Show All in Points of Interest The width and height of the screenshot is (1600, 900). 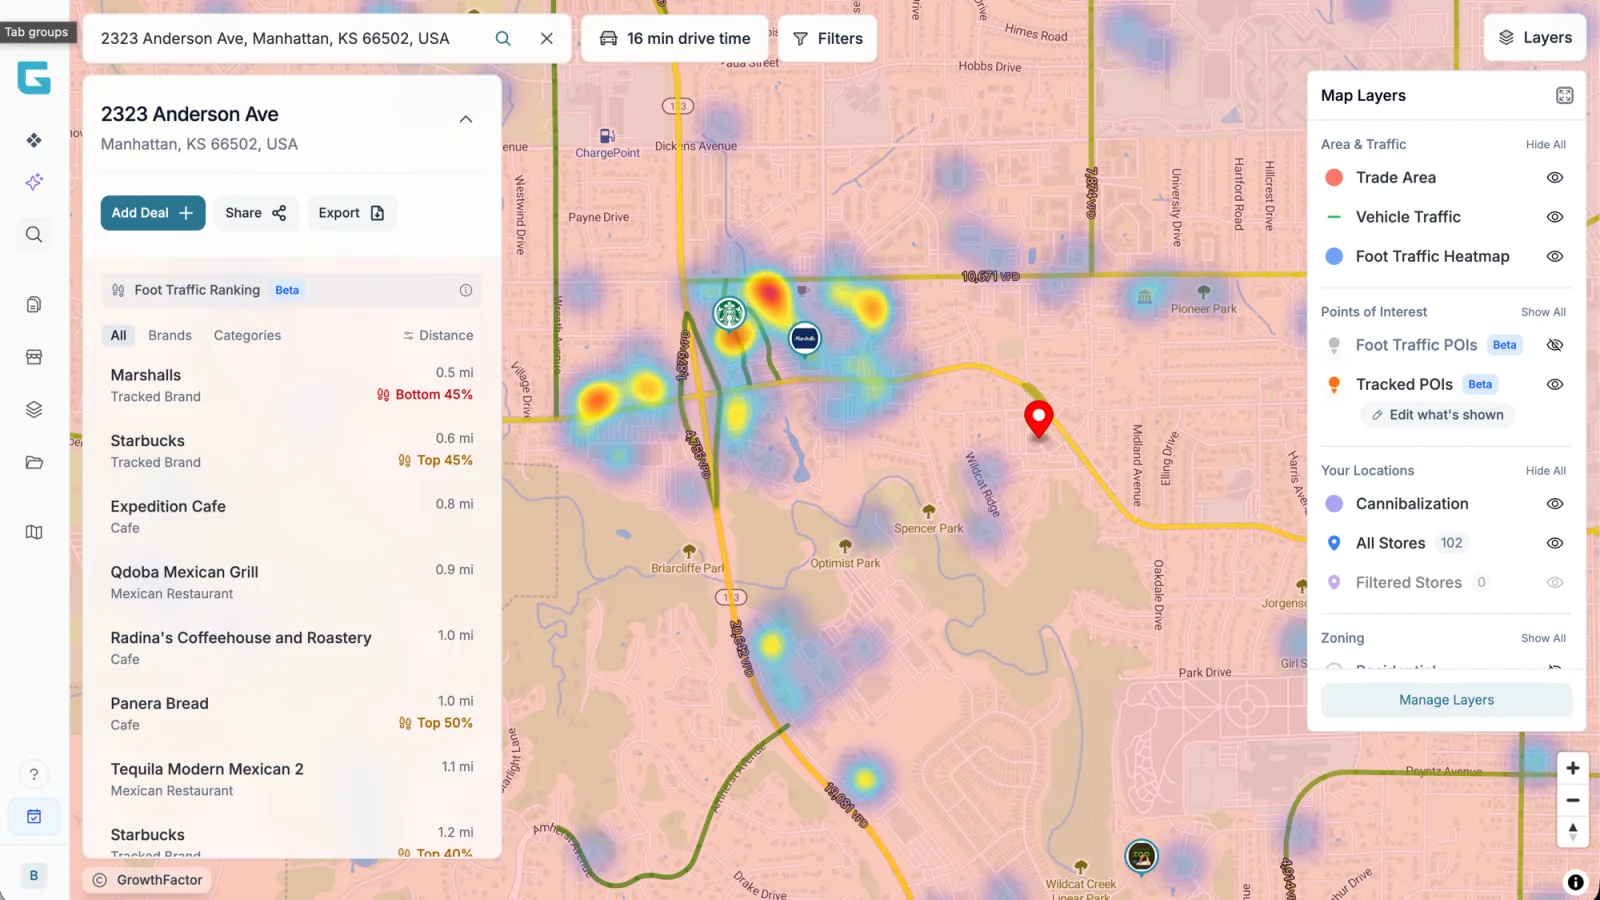(1543, 312)
